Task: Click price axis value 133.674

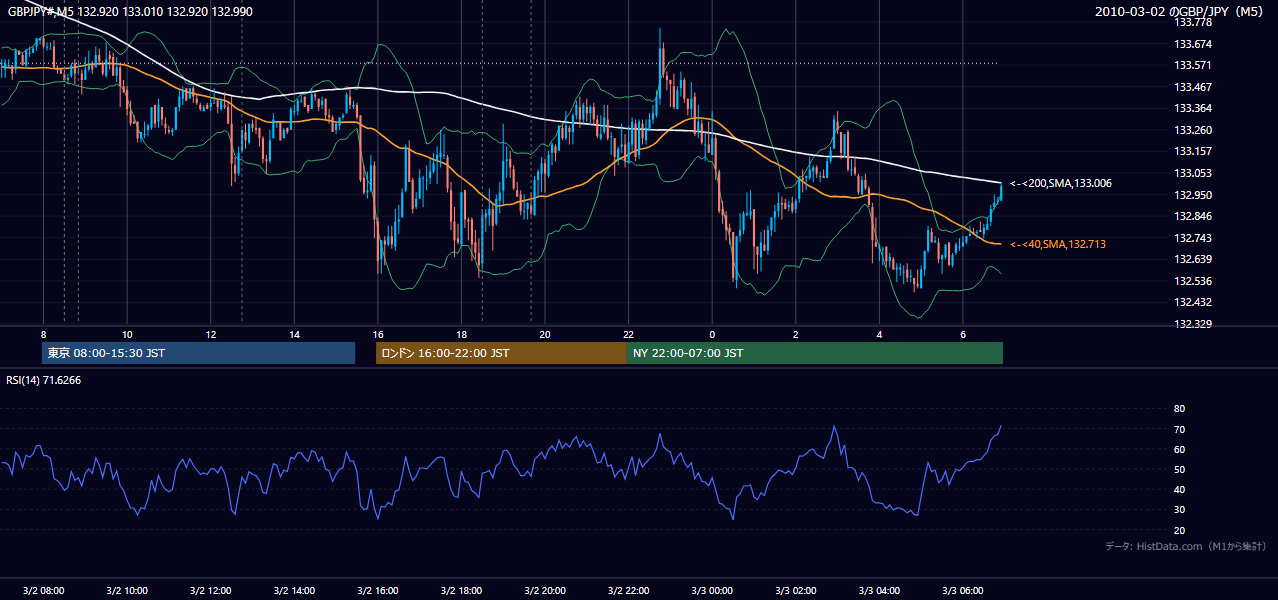Action: click(x=1191, y=44)
